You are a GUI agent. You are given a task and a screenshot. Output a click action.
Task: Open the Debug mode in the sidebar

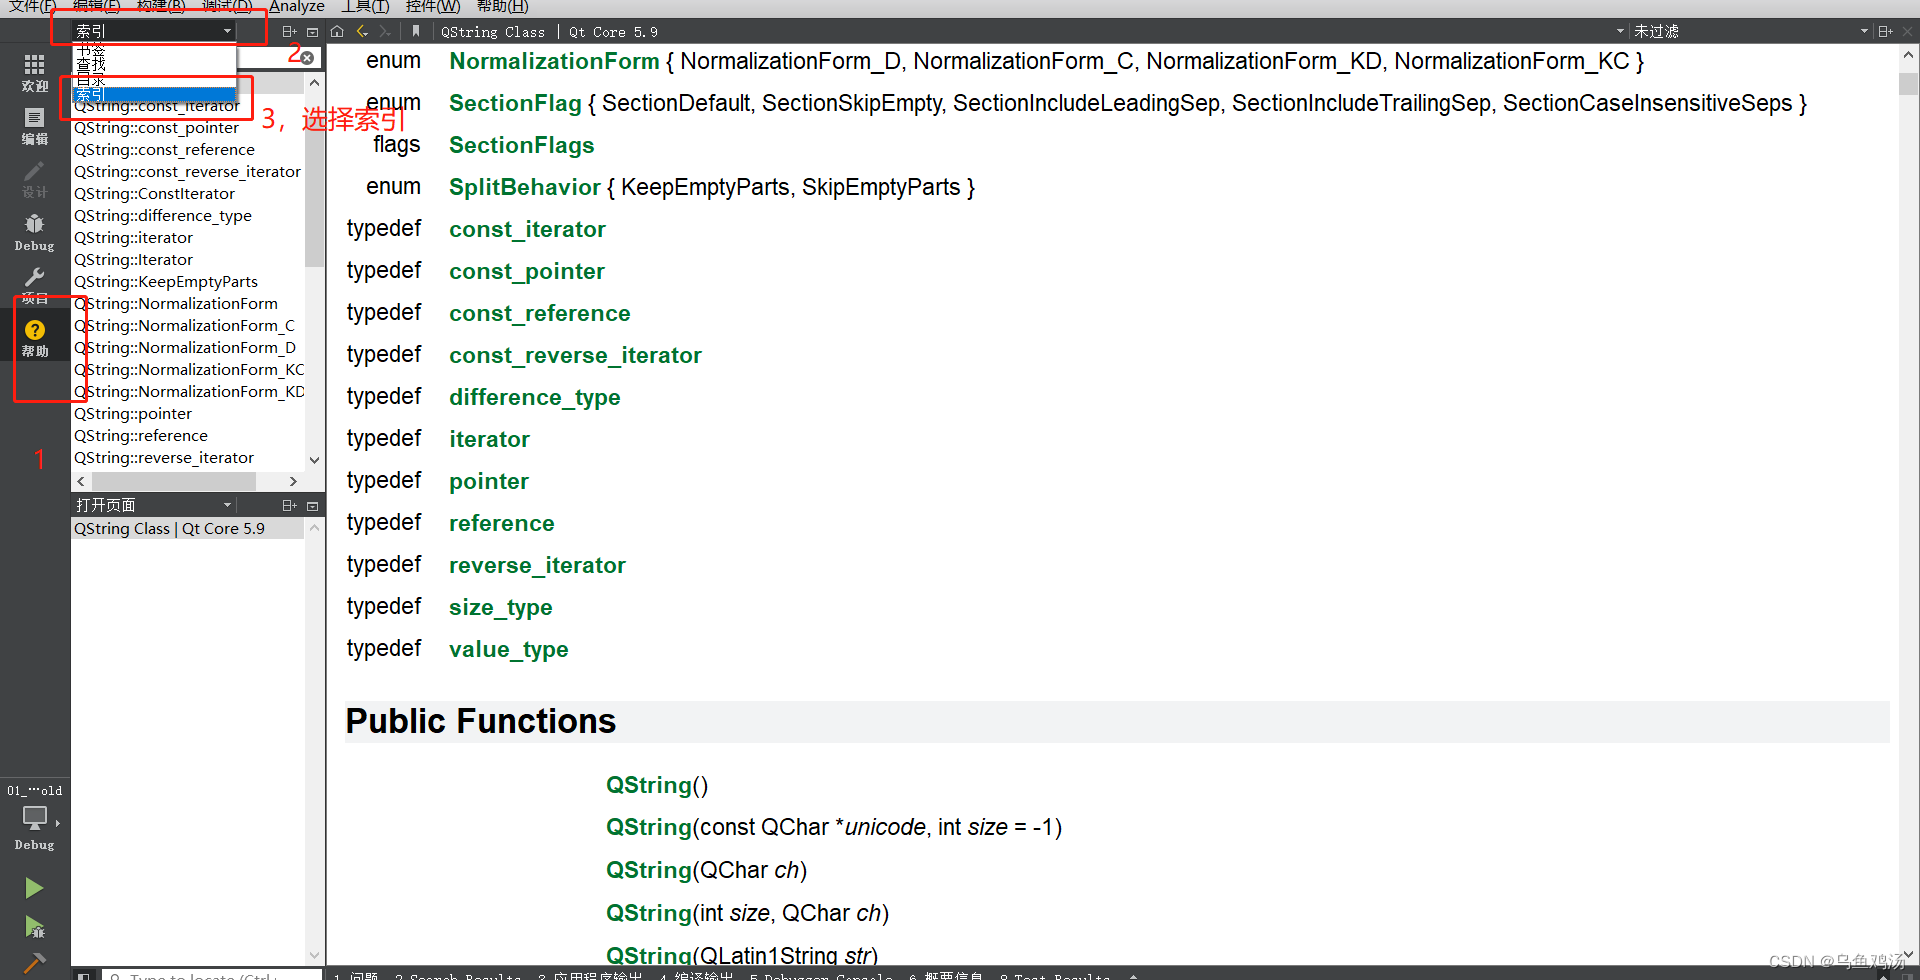[34, 232]
